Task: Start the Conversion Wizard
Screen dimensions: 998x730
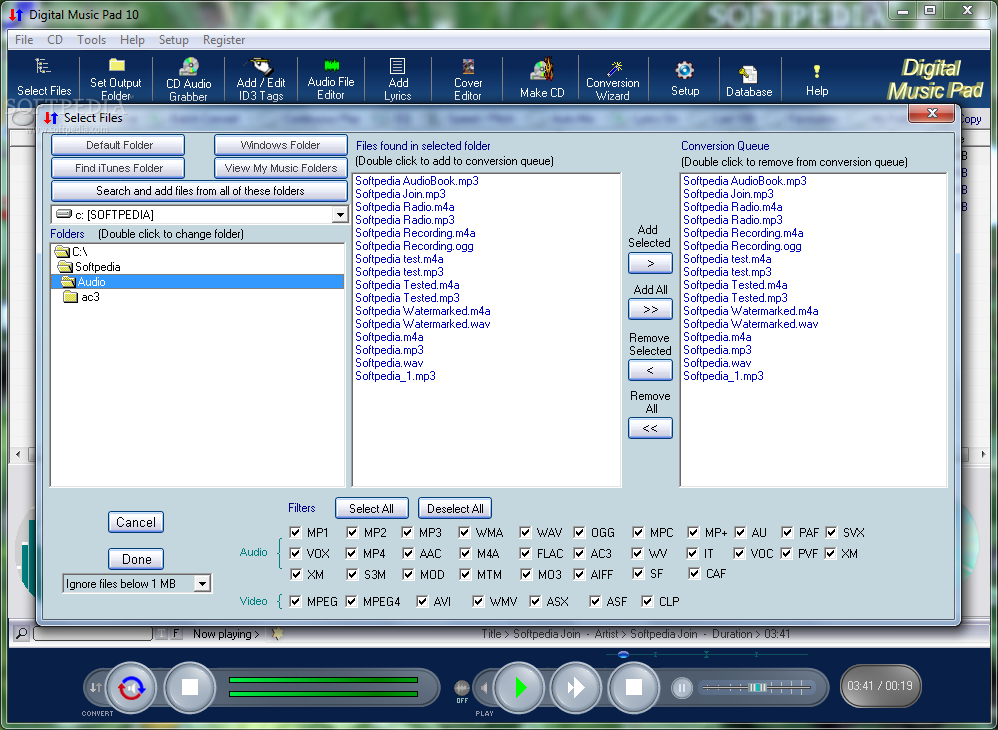Action: 613,80
